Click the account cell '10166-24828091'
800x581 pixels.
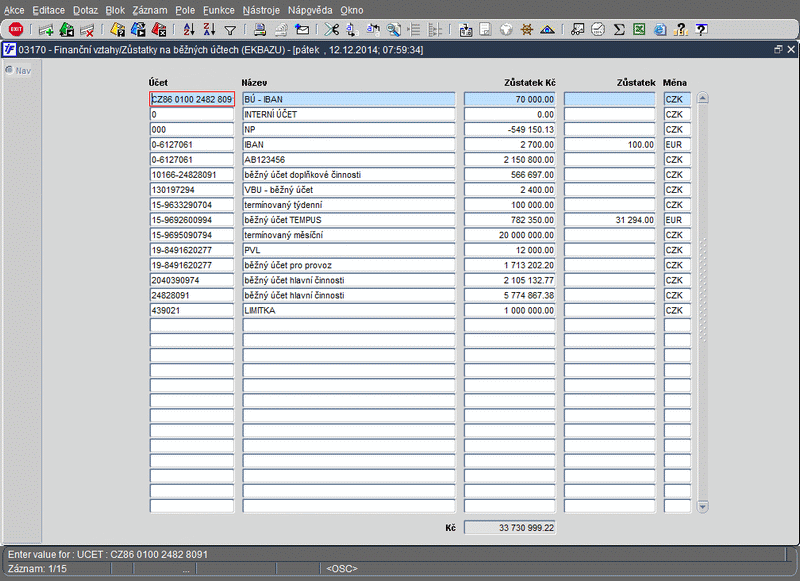[x=192, y=174]
